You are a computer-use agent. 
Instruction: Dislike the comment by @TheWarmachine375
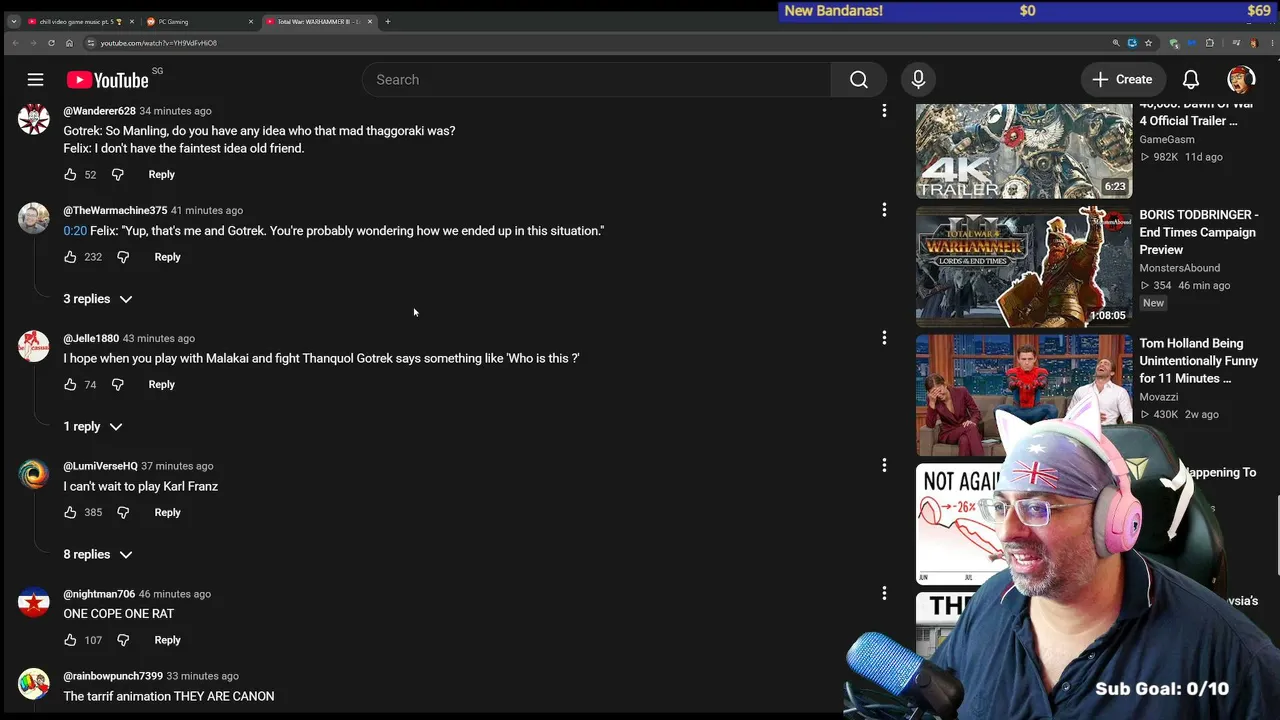123,257
